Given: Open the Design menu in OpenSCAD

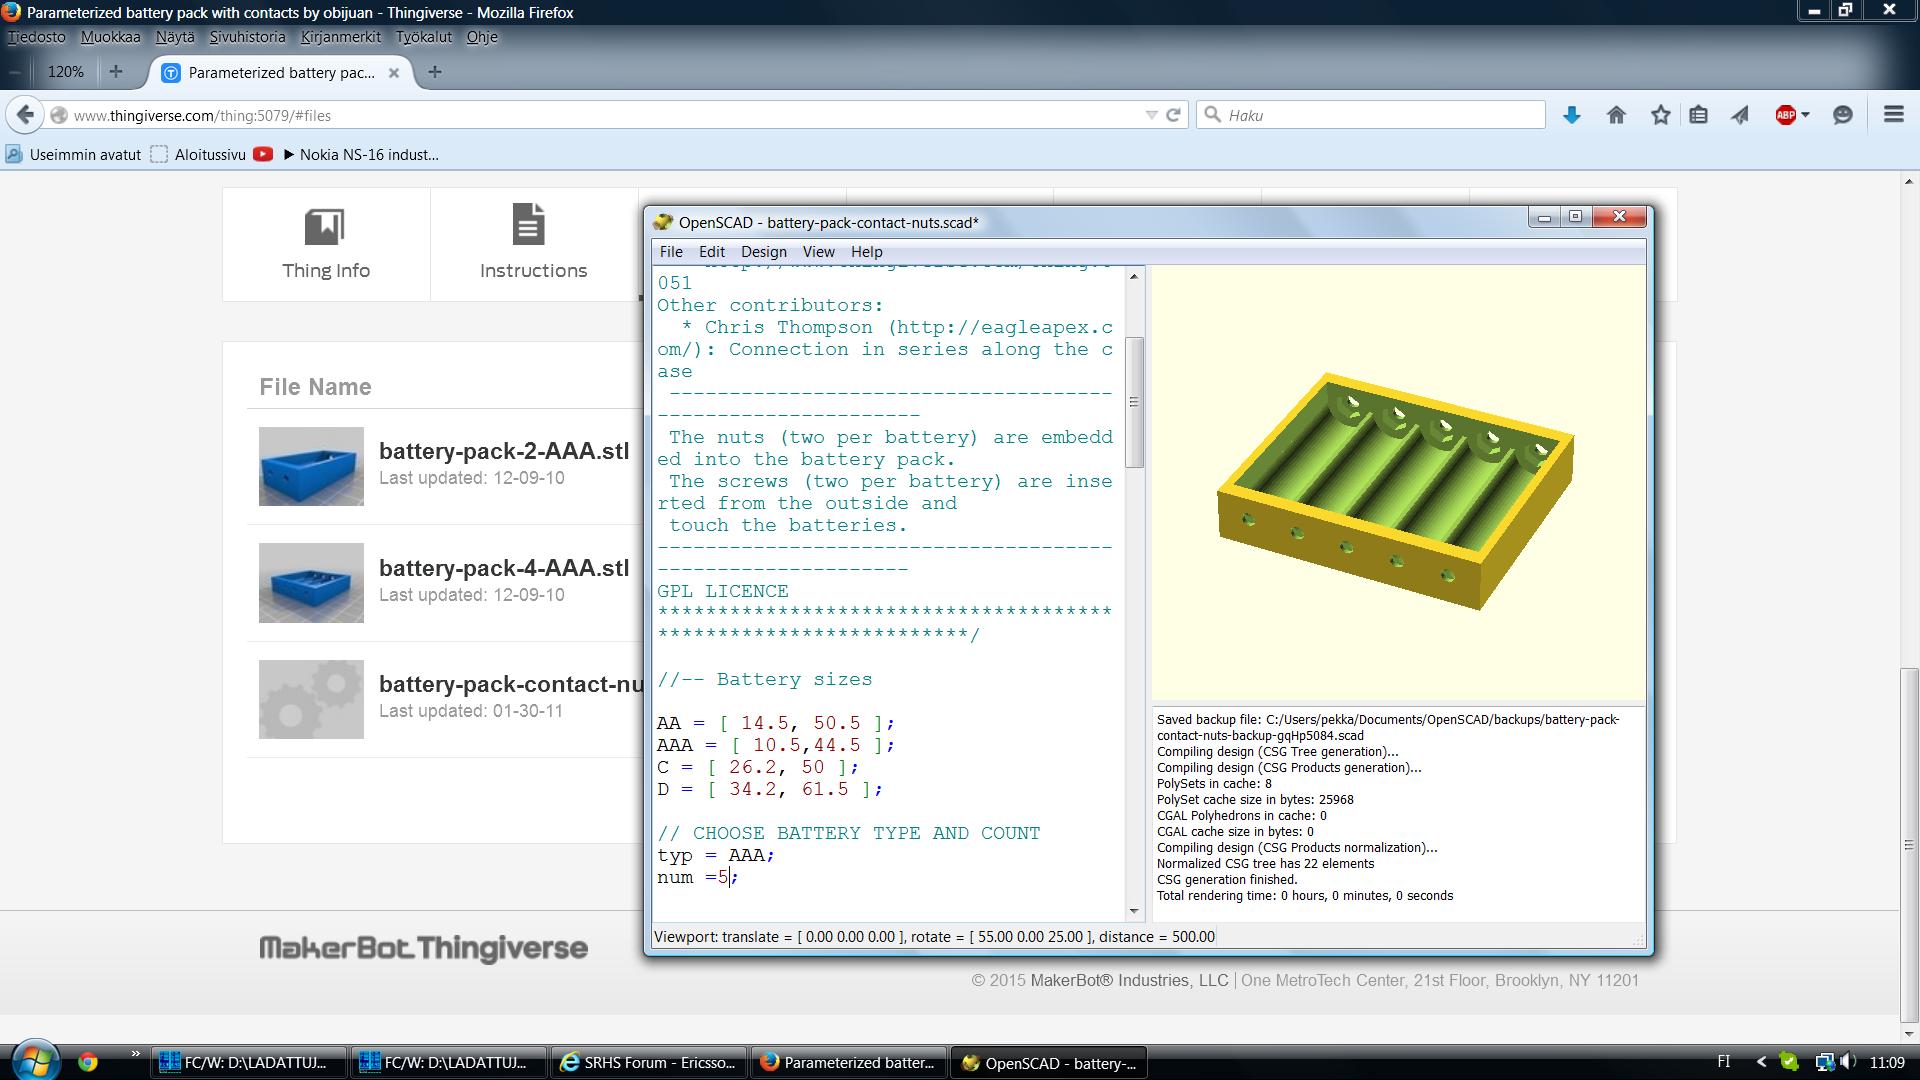Looking at the screenshot, I should click(x=763, y=252).
